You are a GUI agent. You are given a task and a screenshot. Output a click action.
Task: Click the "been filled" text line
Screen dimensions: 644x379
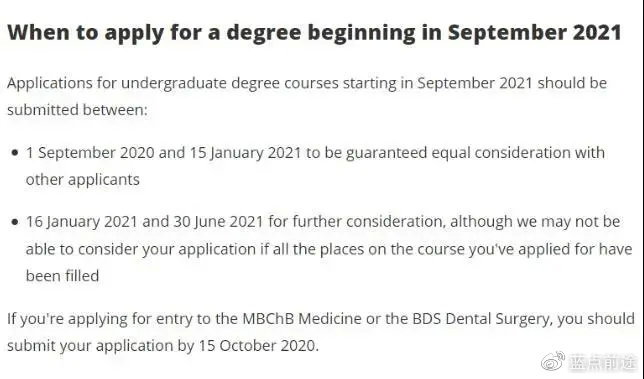[x=62, y=276]
